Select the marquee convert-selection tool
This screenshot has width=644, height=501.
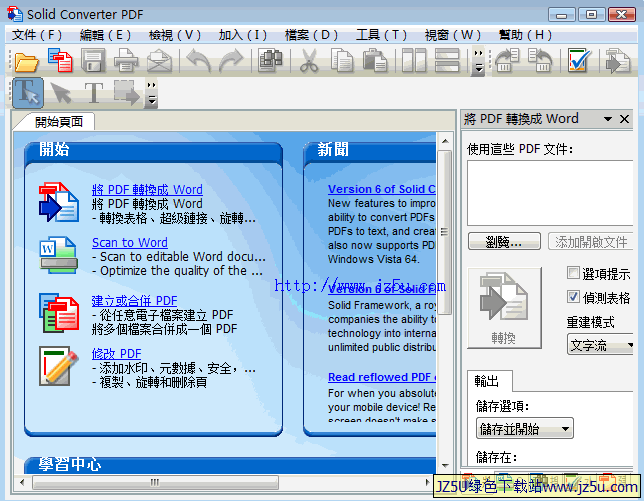click(127, 92)
